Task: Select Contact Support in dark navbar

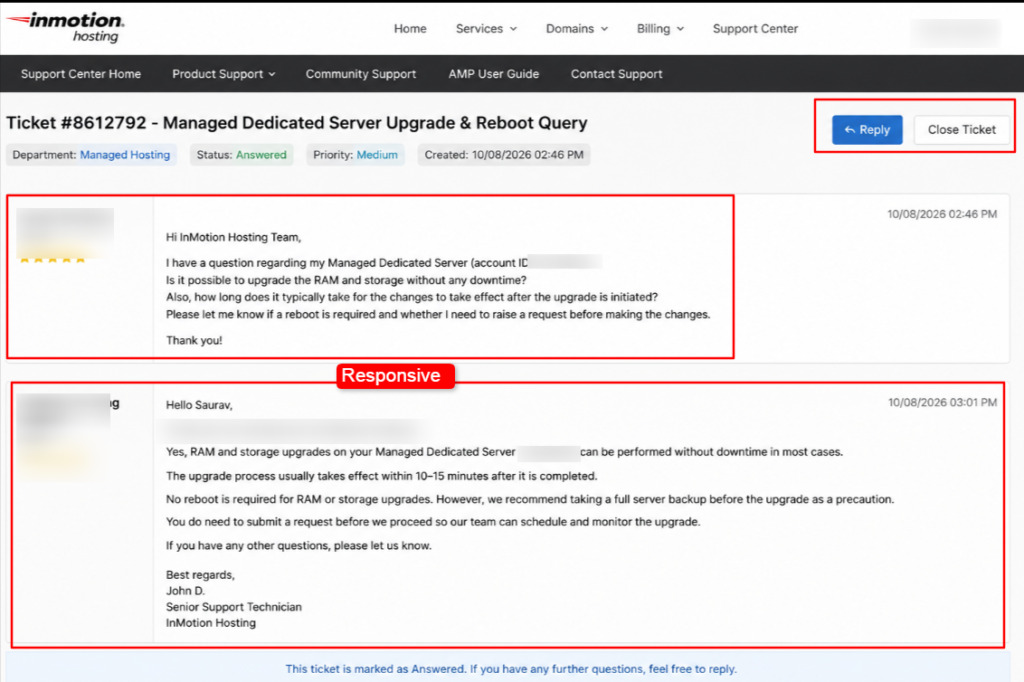Action: (x=616, y=74)
